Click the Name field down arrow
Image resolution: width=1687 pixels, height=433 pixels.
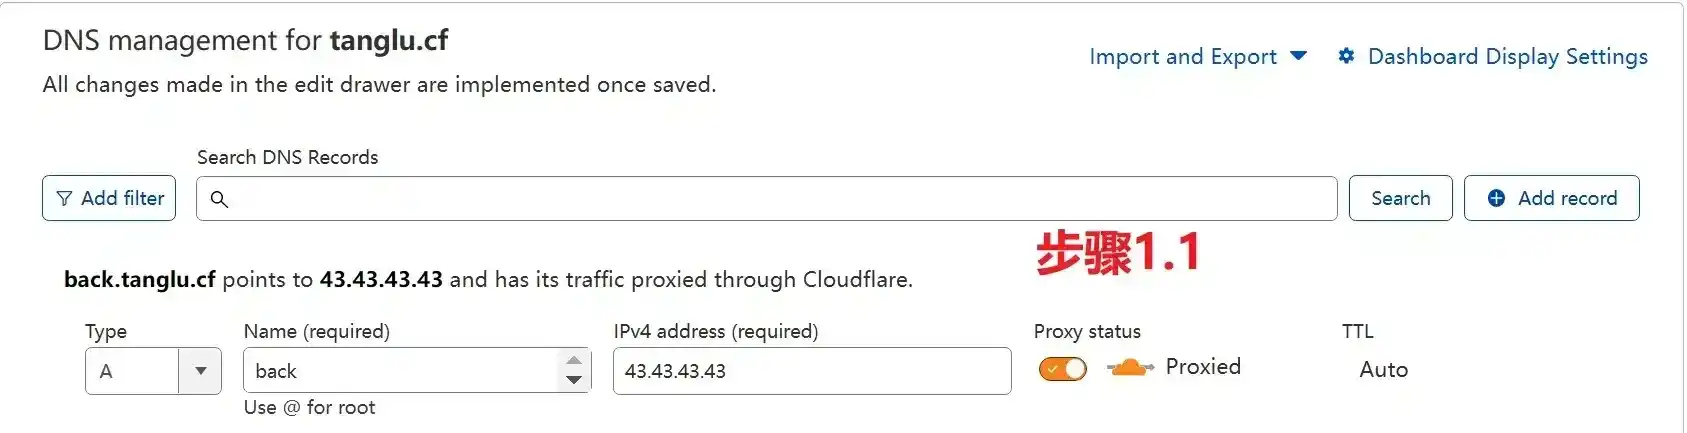coord(573,380)
